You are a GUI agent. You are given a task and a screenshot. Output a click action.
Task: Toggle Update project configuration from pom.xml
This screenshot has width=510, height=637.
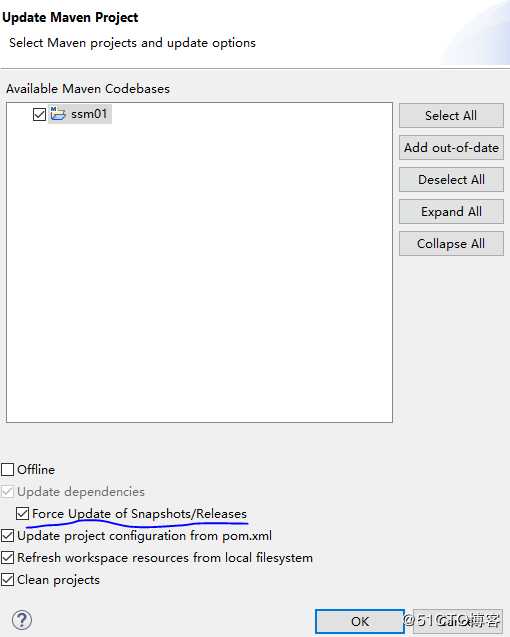point(8,536)
